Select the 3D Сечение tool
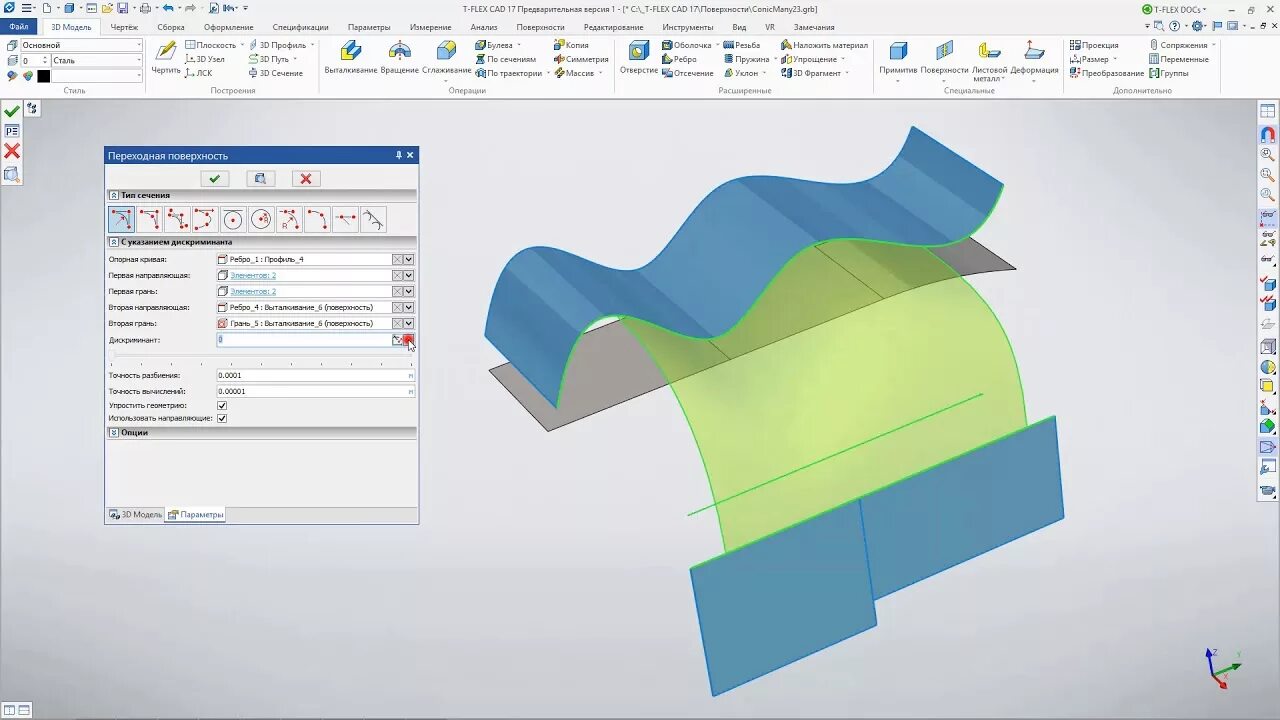The height and width of the screenshot is (720, 1280). [275, 73]
